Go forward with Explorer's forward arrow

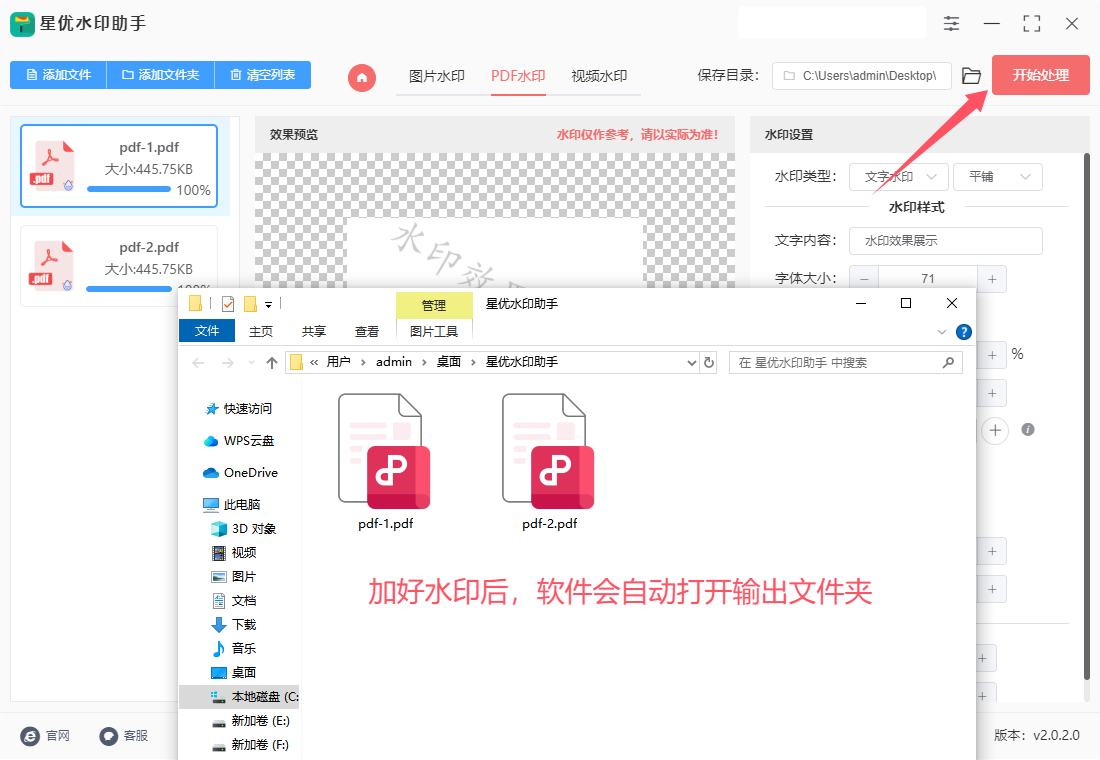point(228,363)
